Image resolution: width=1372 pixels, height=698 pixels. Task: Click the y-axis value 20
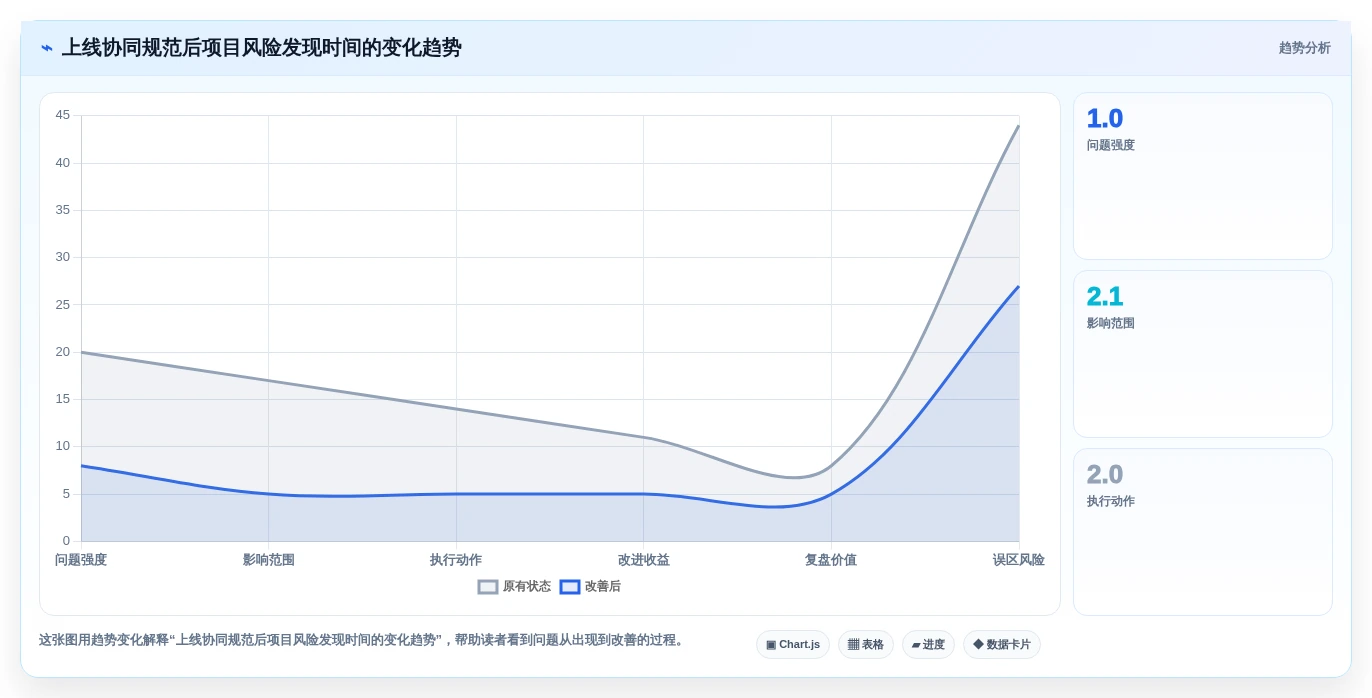(63, 352)
